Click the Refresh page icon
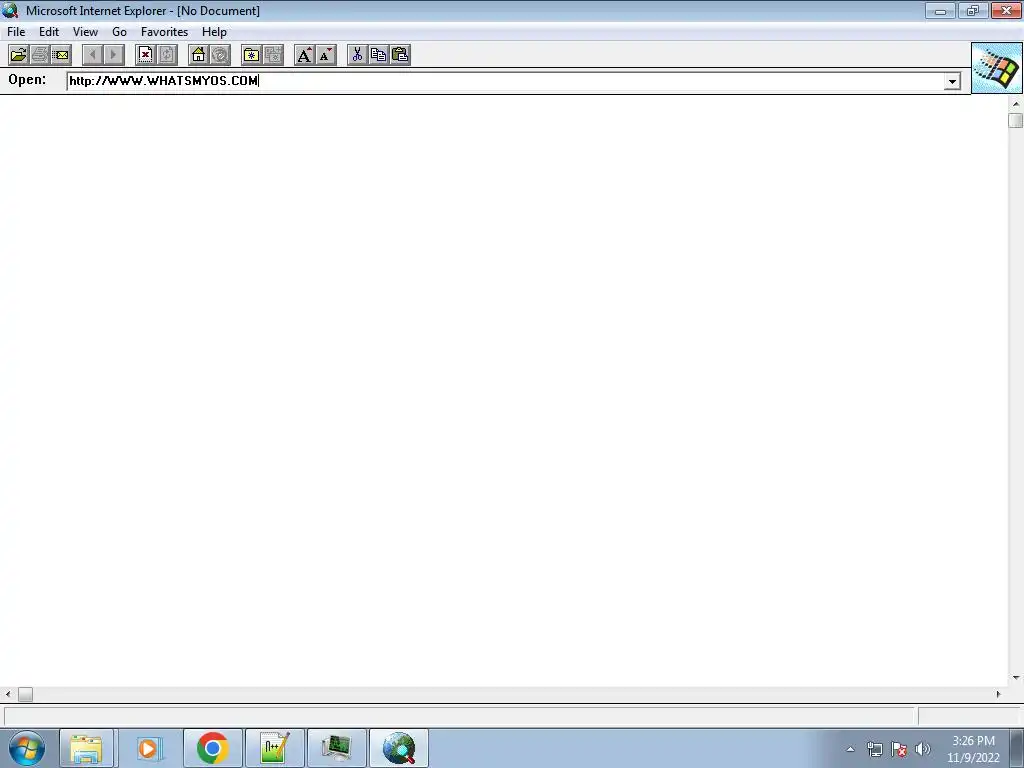1024x768 pixels. [x=167, y=55]
